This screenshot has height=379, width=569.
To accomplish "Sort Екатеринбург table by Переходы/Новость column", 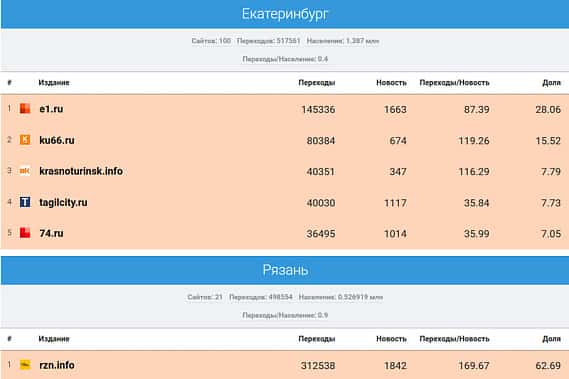I will pyautogui.click(x=454, y=83).
